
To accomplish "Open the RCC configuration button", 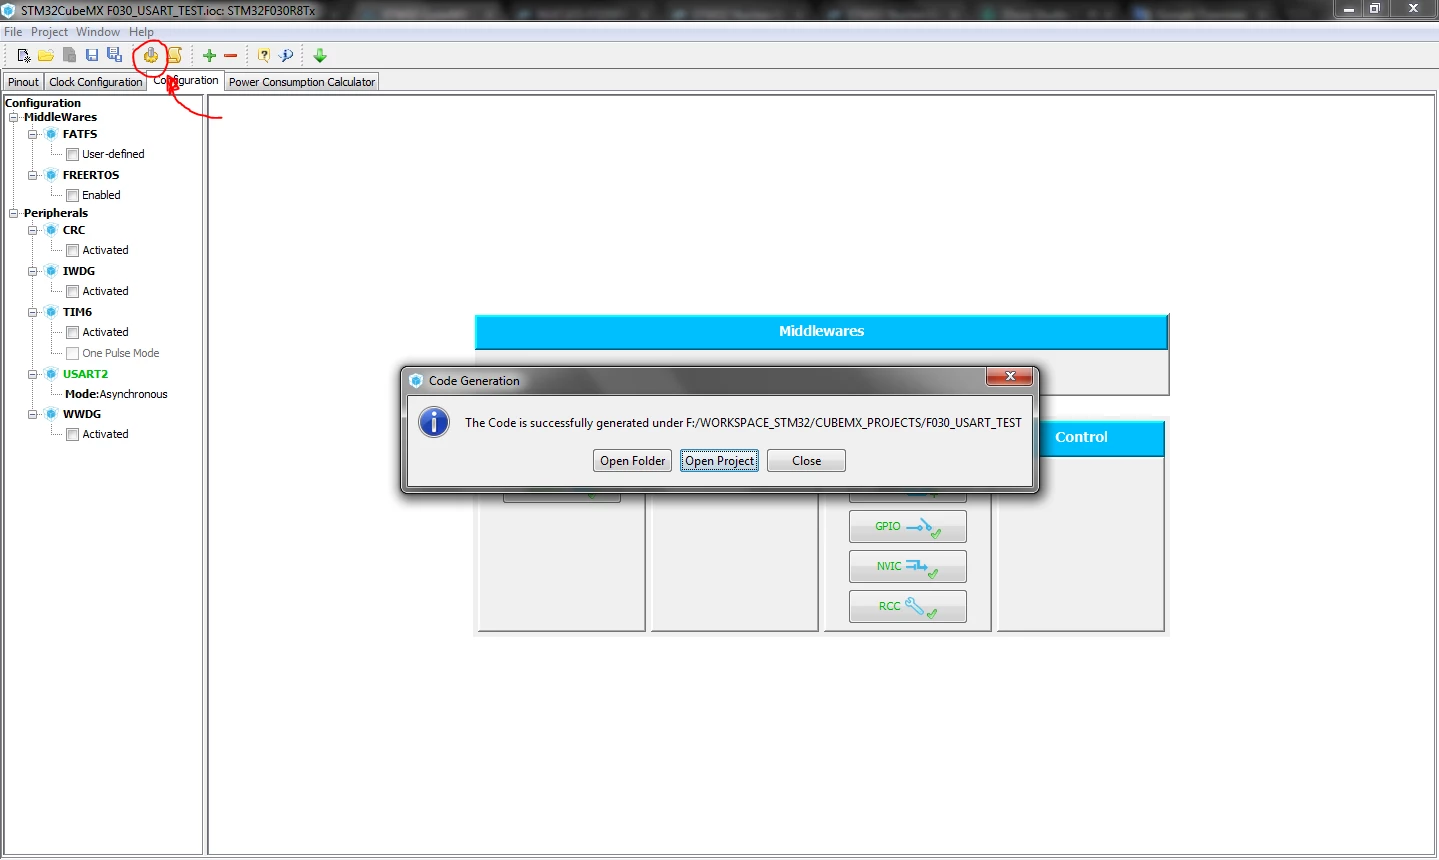I will click(x=907, y=606).
